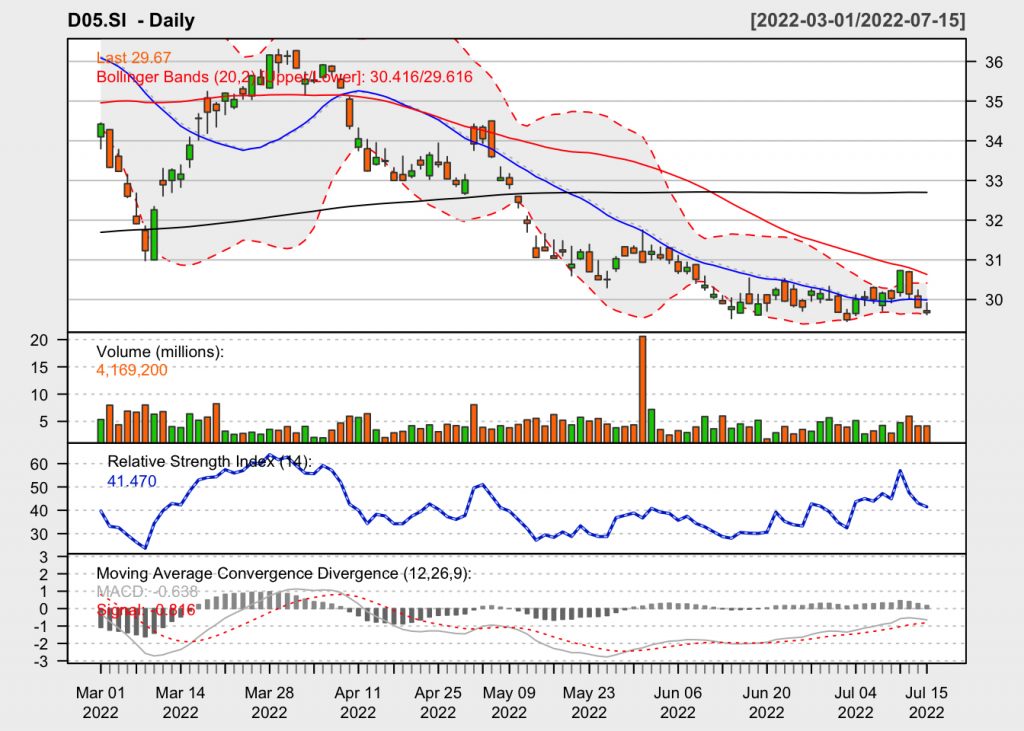Click the 36 price axis label
The width and height of the screenshot is (1024, 731).
pyautogui.click(x=994, y=62)
